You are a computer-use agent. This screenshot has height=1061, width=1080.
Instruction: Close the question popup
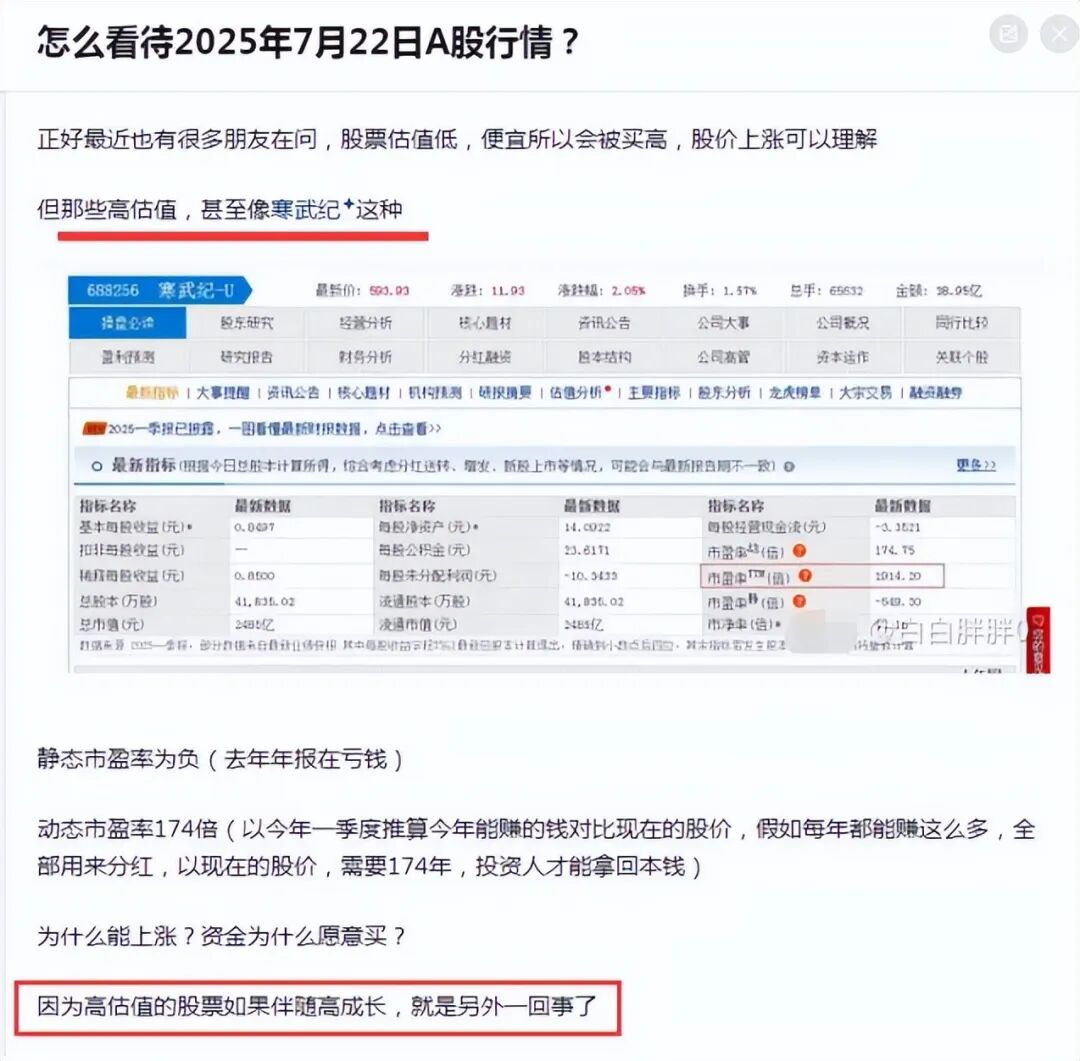click(x=1059, y=33)
